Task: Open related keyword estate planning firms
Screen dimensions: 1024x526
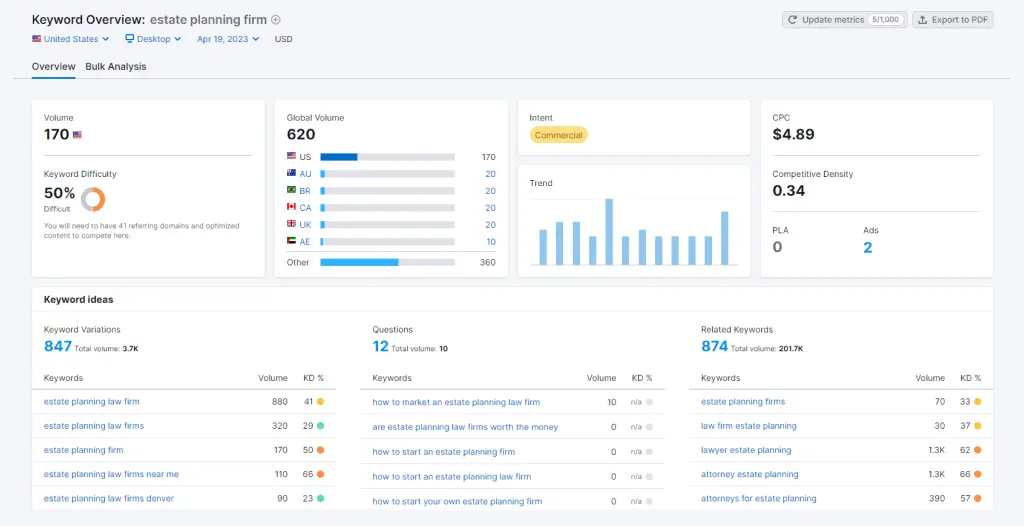Action: [x=743, y=401]
